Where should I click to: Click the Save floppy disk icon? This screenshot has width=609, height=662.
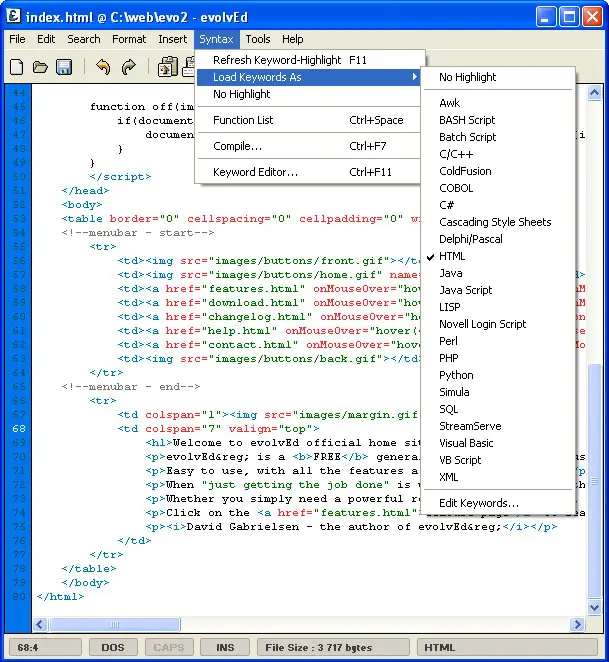coord(64,67)
